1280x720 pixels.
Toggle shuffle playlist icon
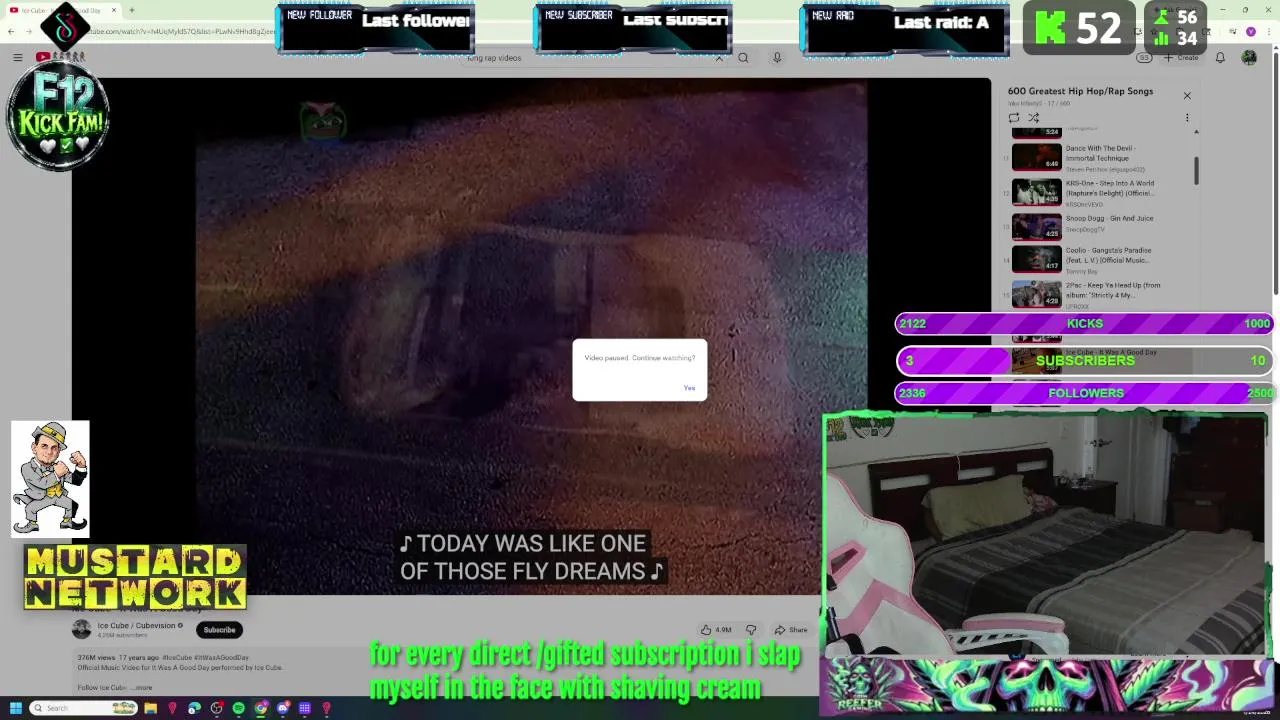[1034, 118]
